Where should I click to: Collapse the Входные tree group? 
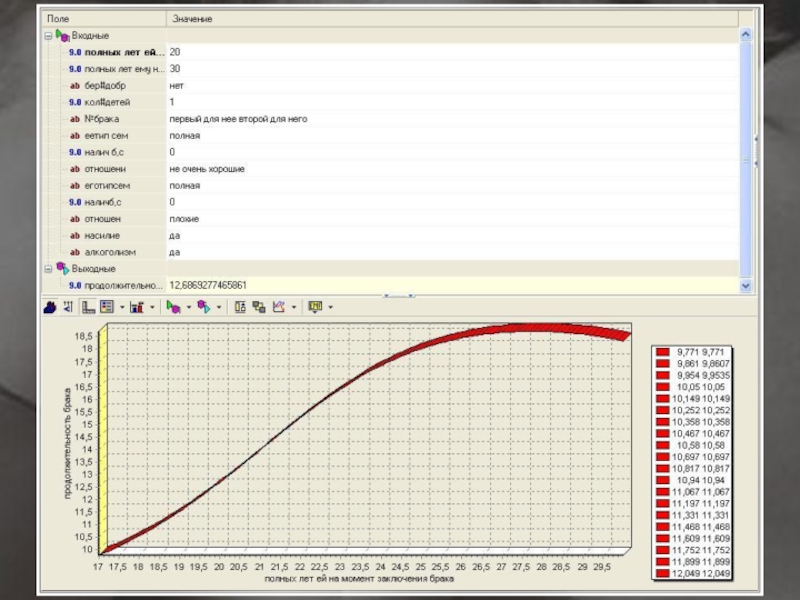[47, 35]
